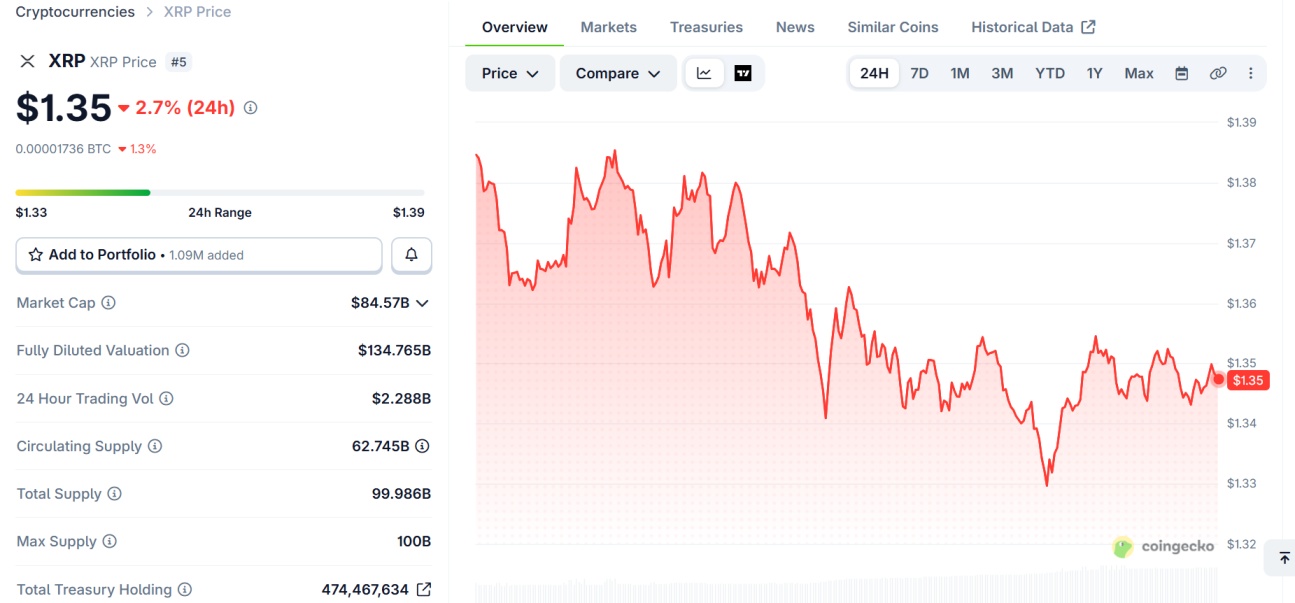Open info icon next to 2.7% (24h)
Screen dimensions: 1295x603
tap(250, 108)
